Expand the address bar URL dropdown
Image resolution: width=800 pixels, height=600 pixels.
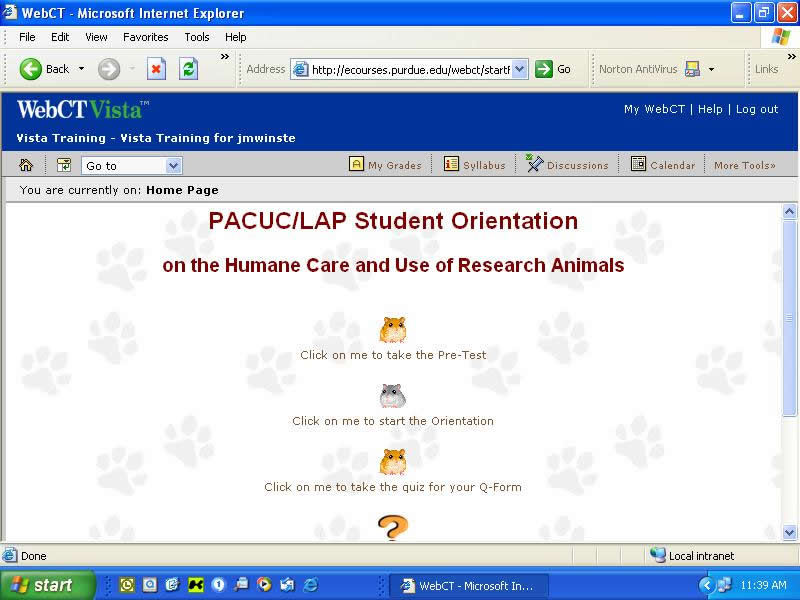(x=520, y=69)
